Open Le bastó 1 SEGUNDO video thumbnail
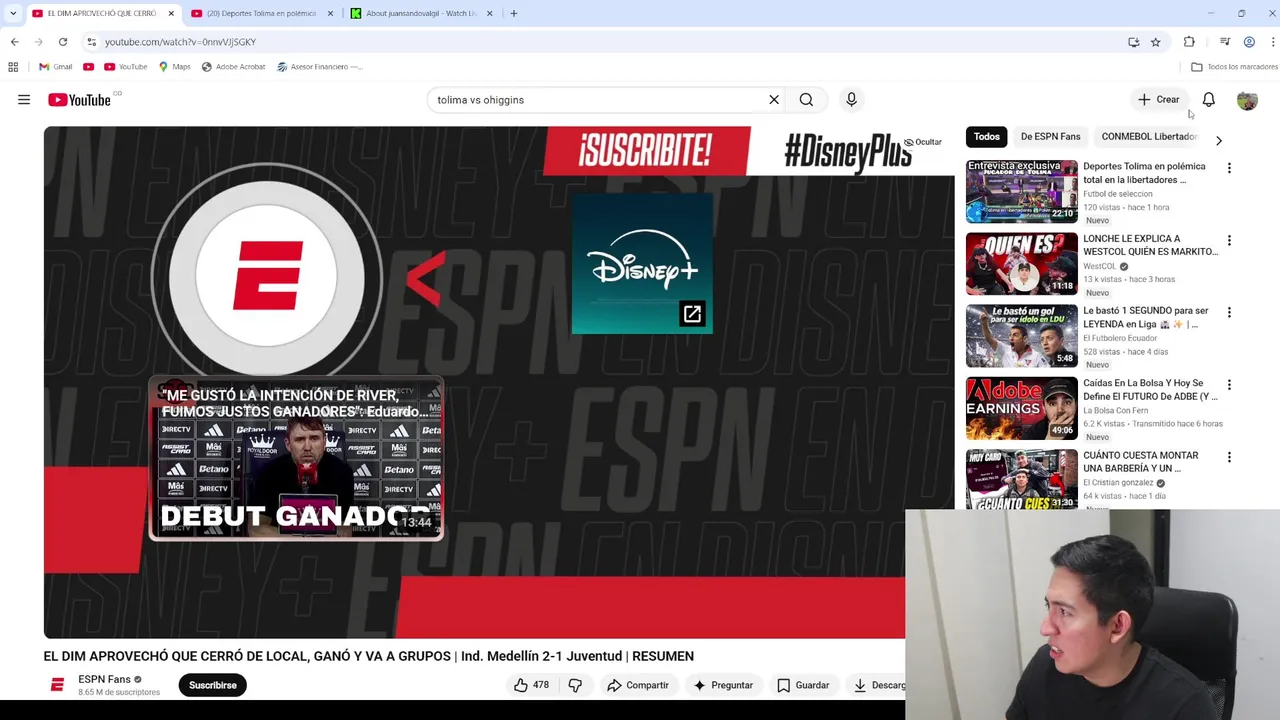The width and height of the screenshot is (1280, 720). (1021, 336)
